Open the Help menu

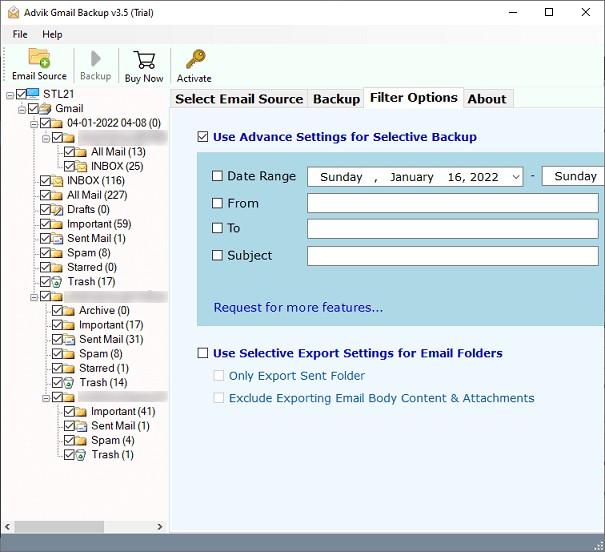52,34
